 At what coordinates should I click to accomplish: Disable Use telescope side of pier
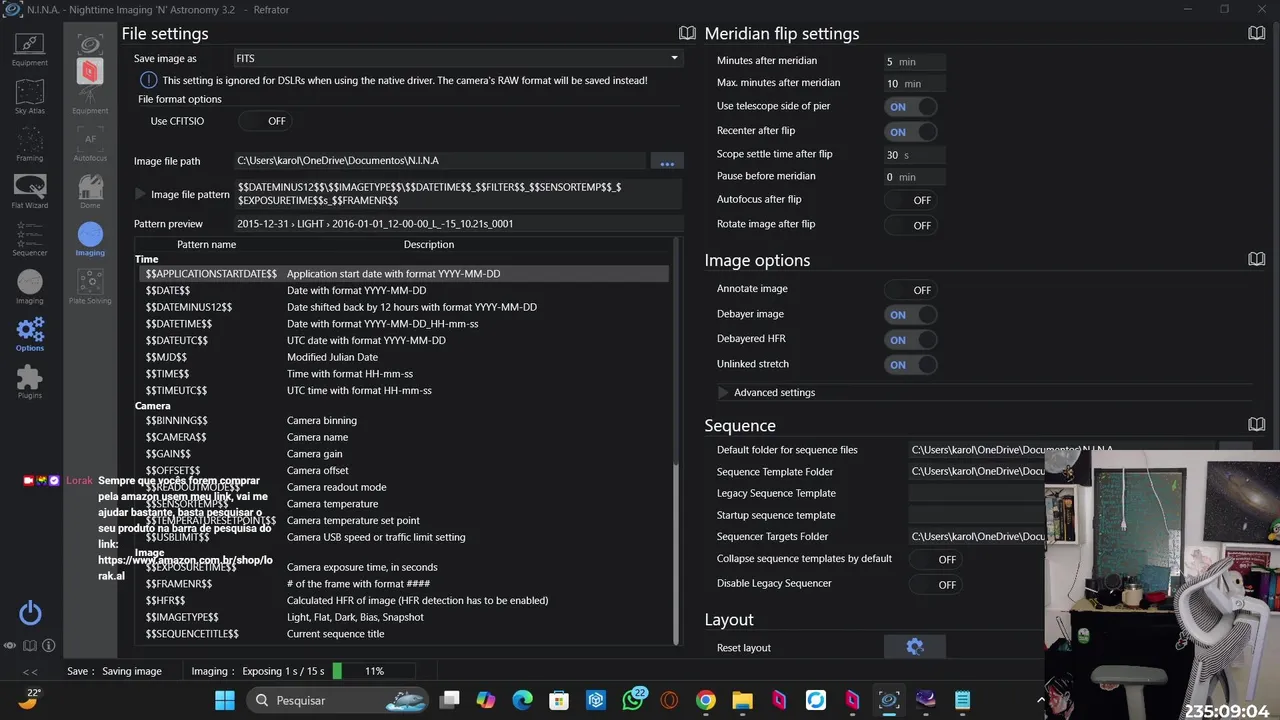(x=911, y=107)
